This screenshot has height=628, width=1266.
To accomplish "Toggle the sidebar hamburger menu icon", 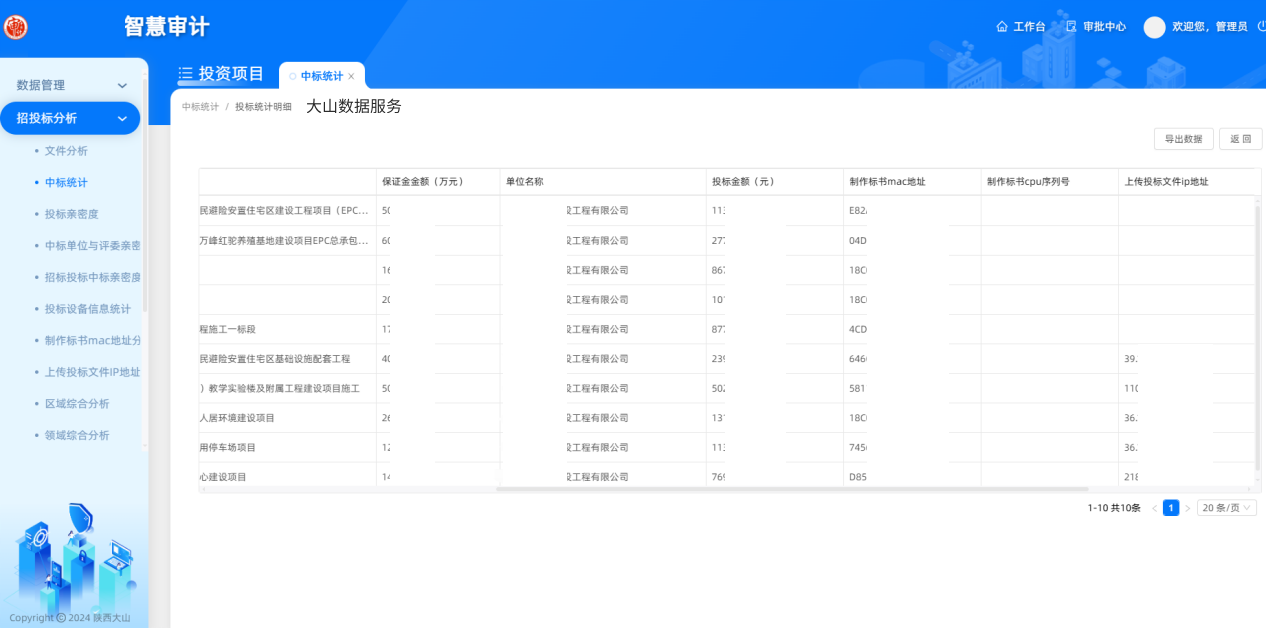I will [186, 74].
